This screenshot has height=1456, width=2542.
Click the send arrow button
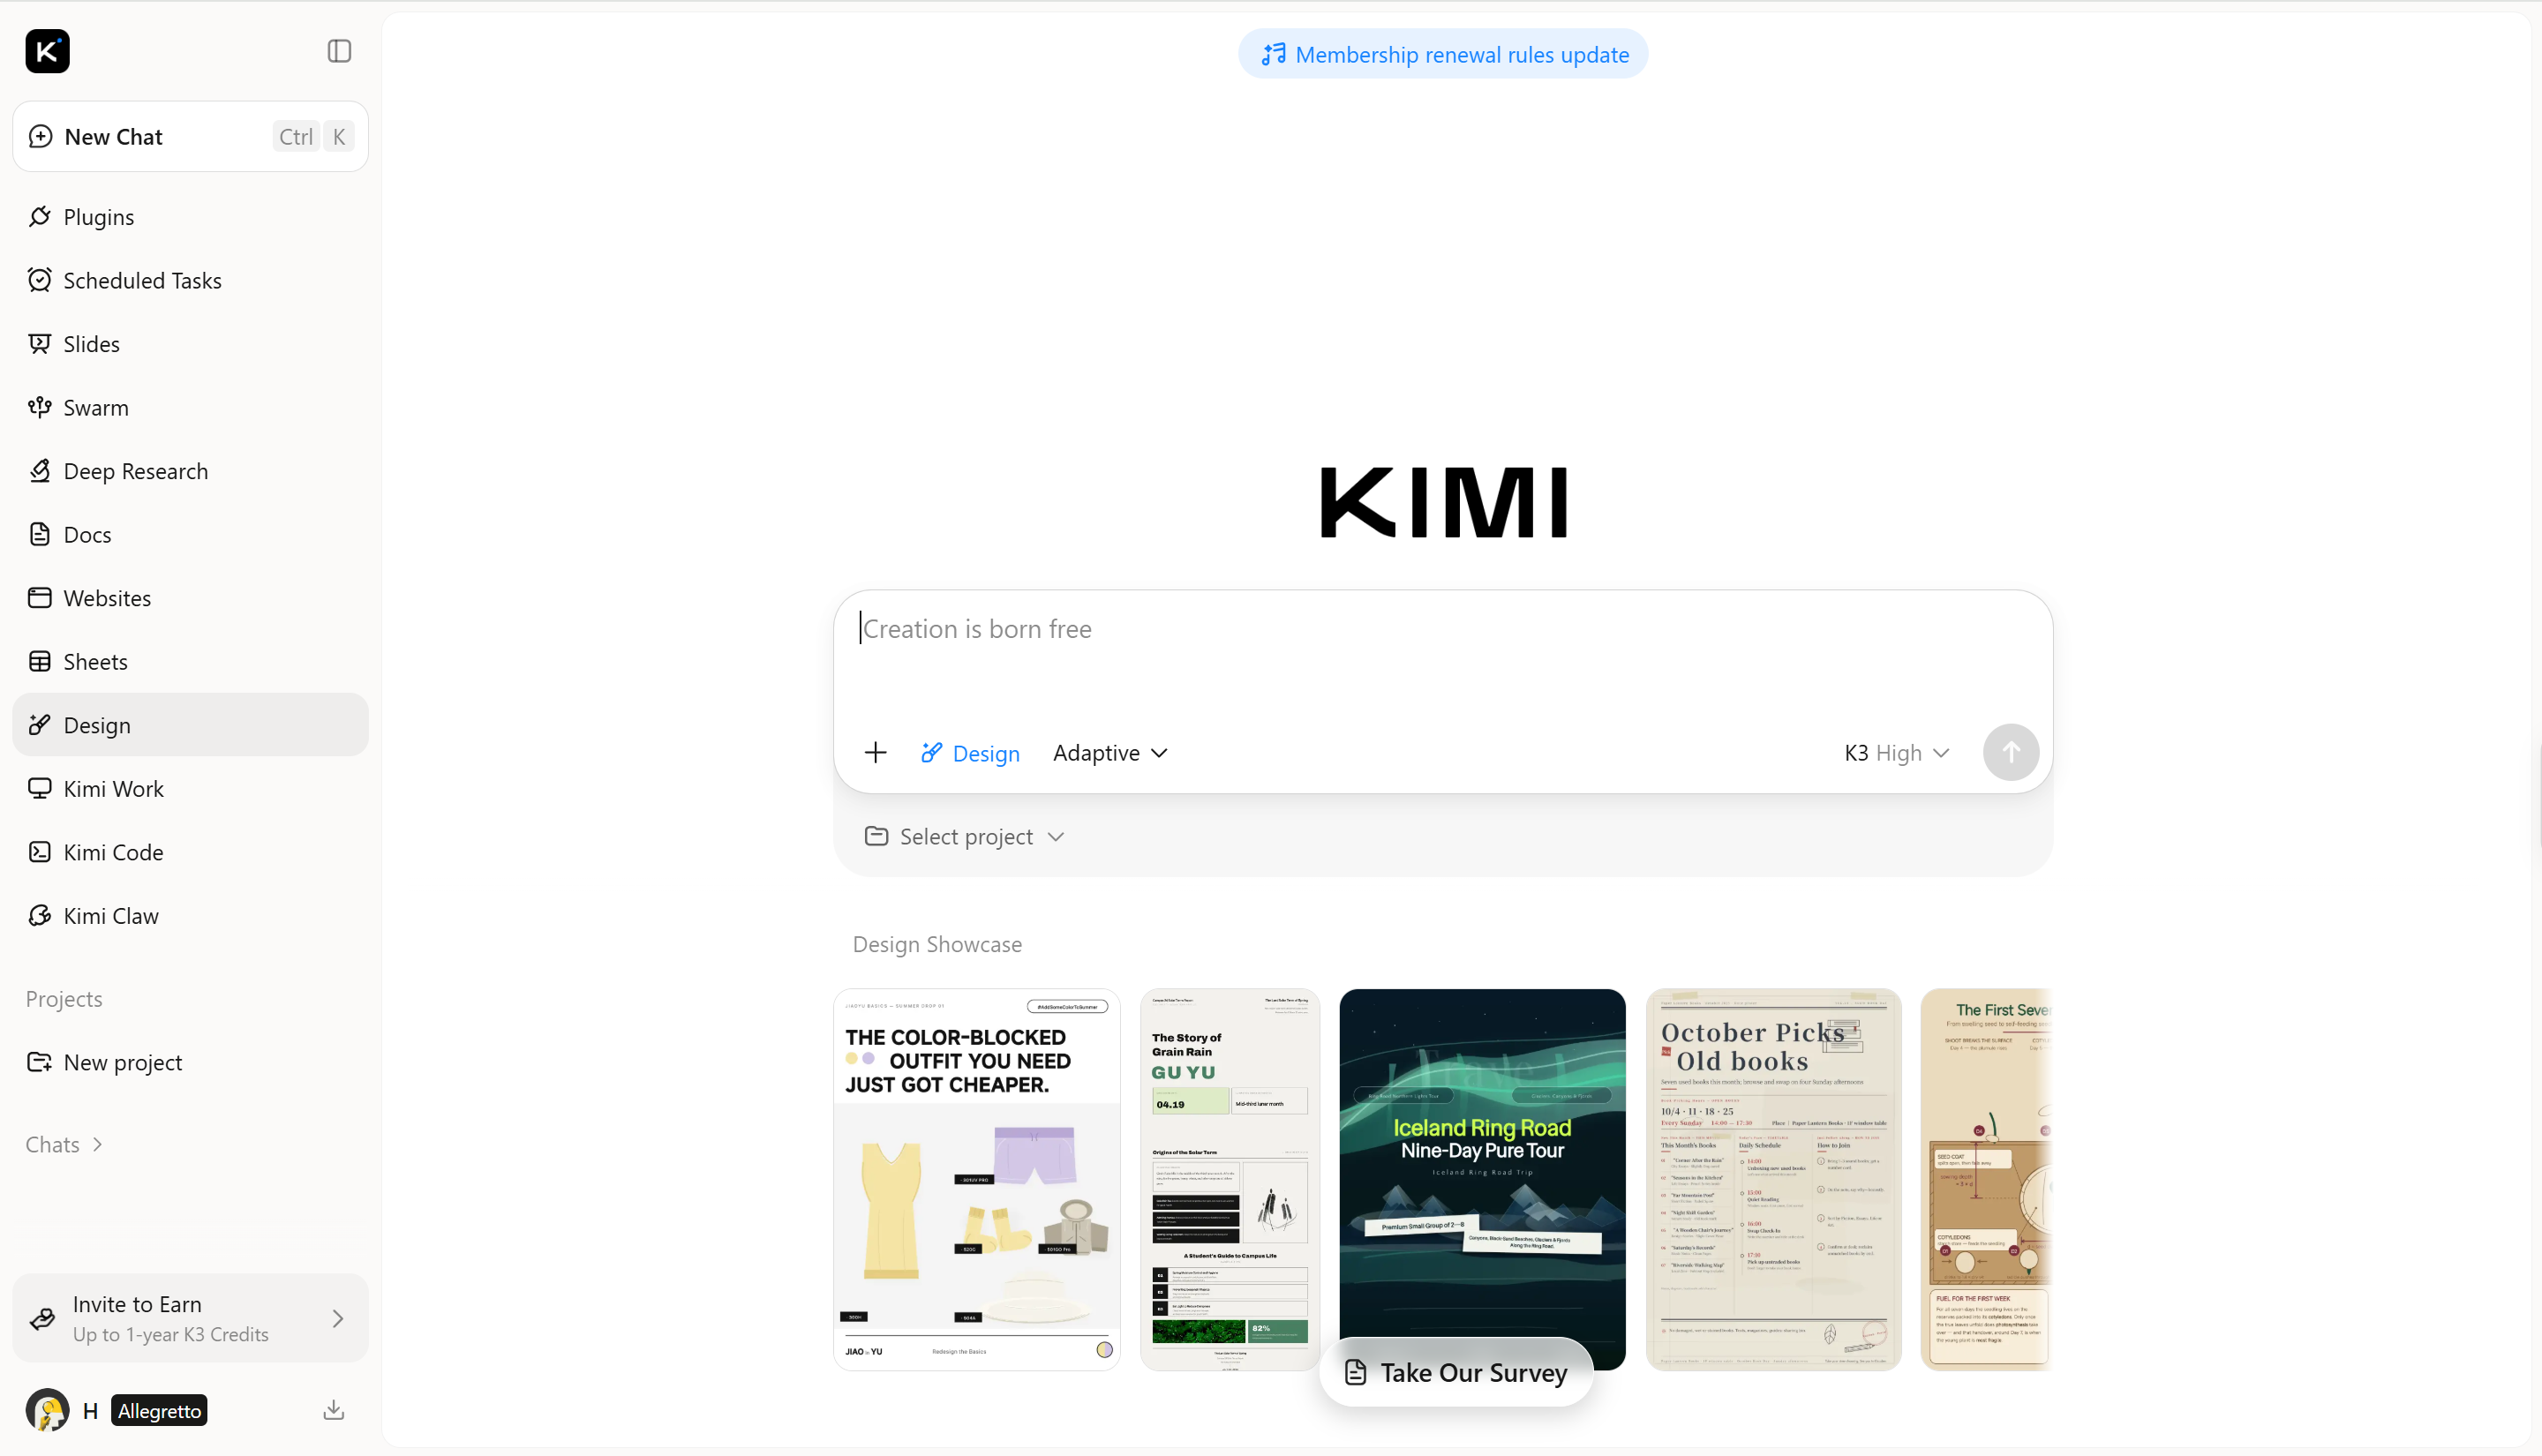[2011, 752]
